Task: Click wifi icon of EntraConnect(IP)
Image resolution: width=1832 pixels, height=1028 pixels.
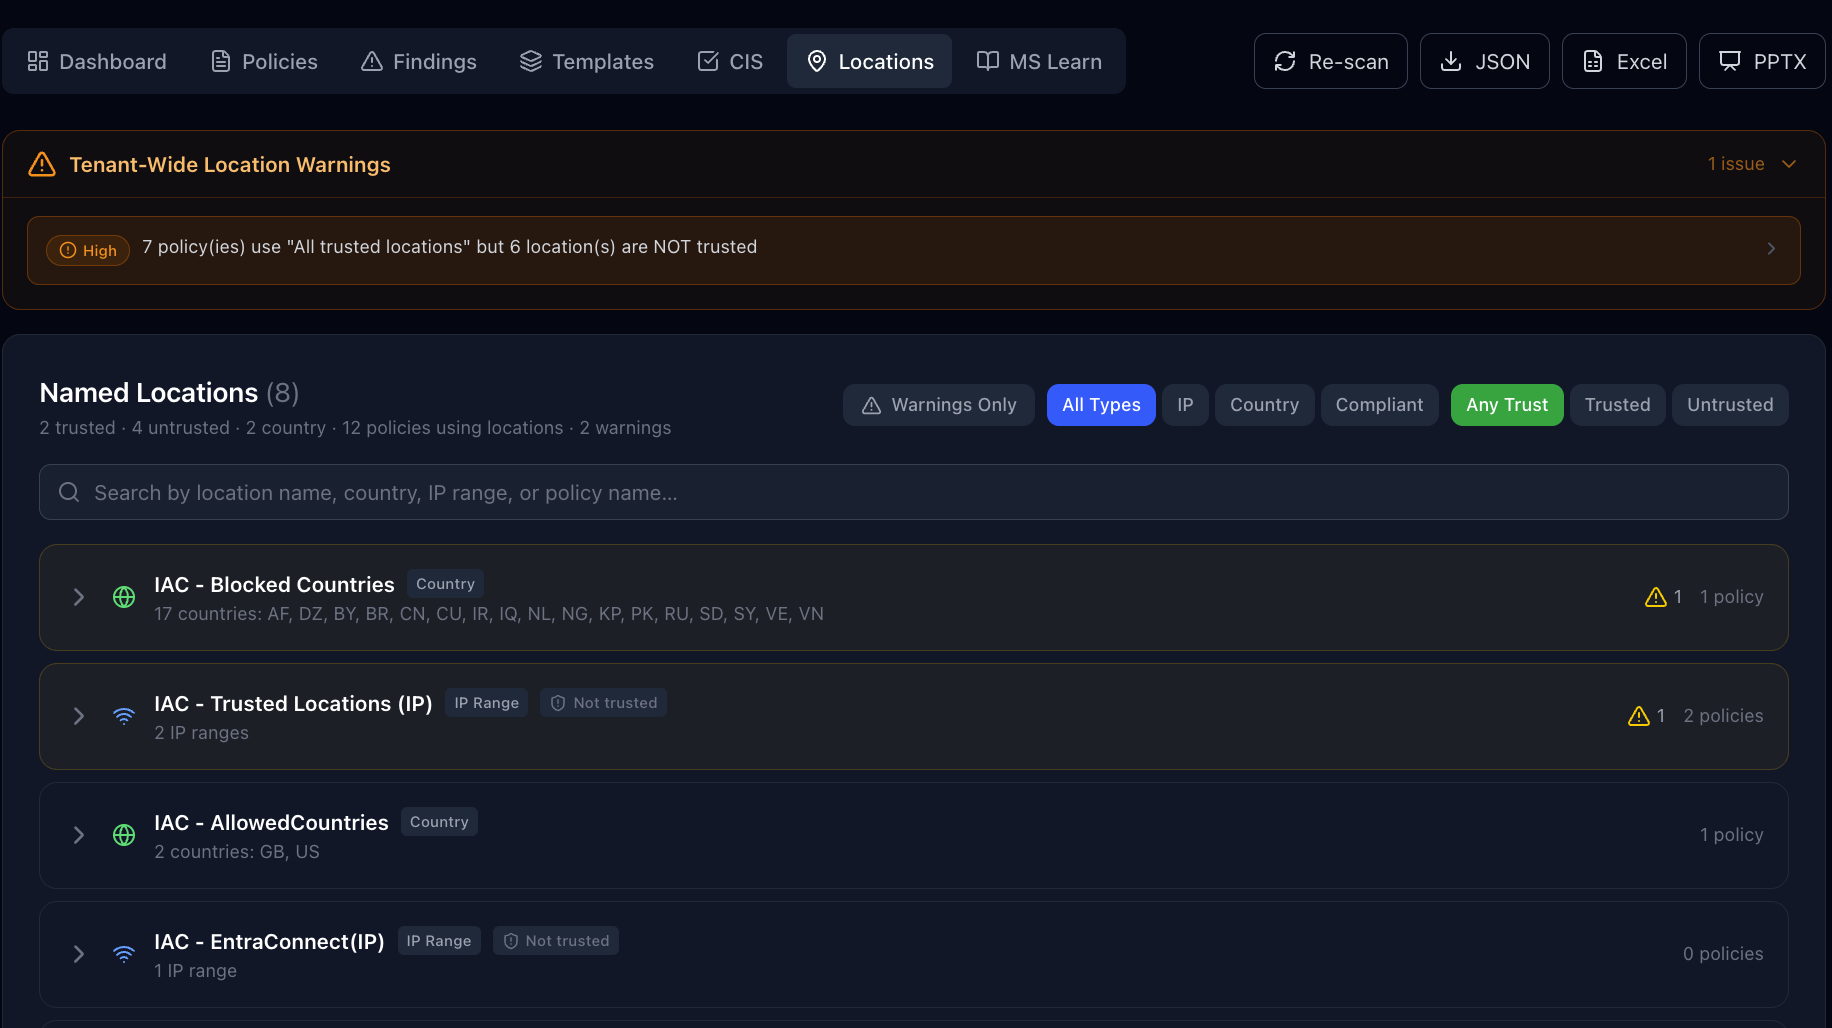Action: point(124,954)
